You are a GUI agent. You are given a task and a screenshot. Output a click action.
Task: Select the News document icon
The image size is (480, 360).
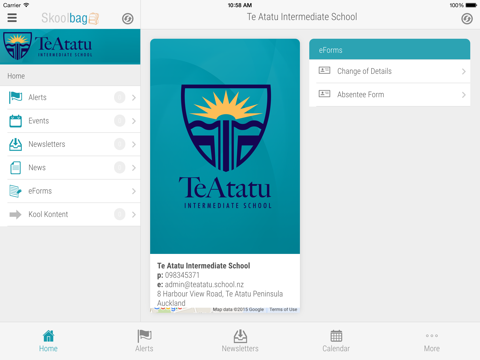point(15,168)
